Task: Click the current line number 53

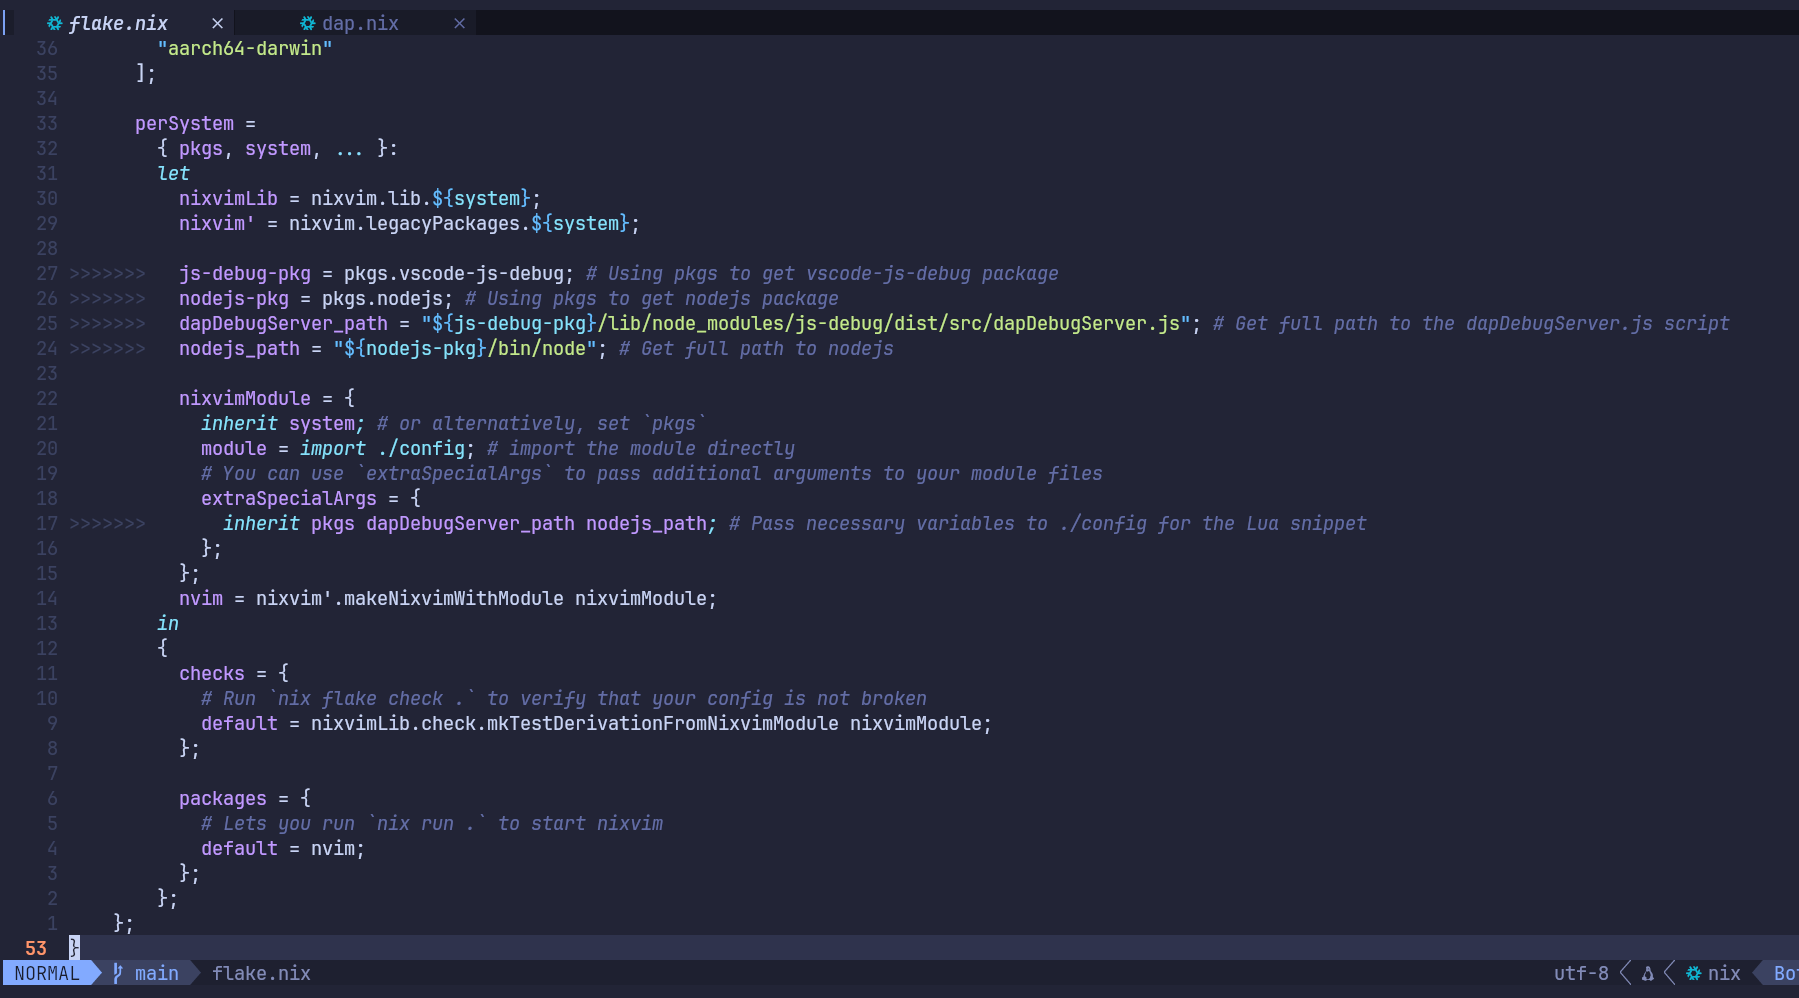Action: tap(36, 948)
